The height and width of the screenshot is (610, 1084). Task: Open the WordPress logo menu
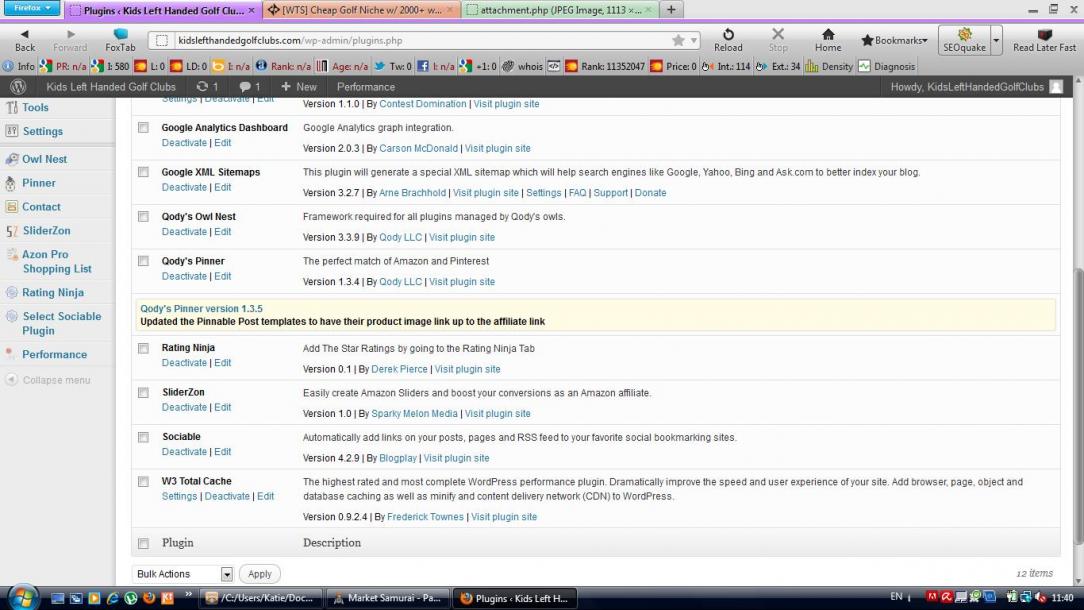point(19,86)
